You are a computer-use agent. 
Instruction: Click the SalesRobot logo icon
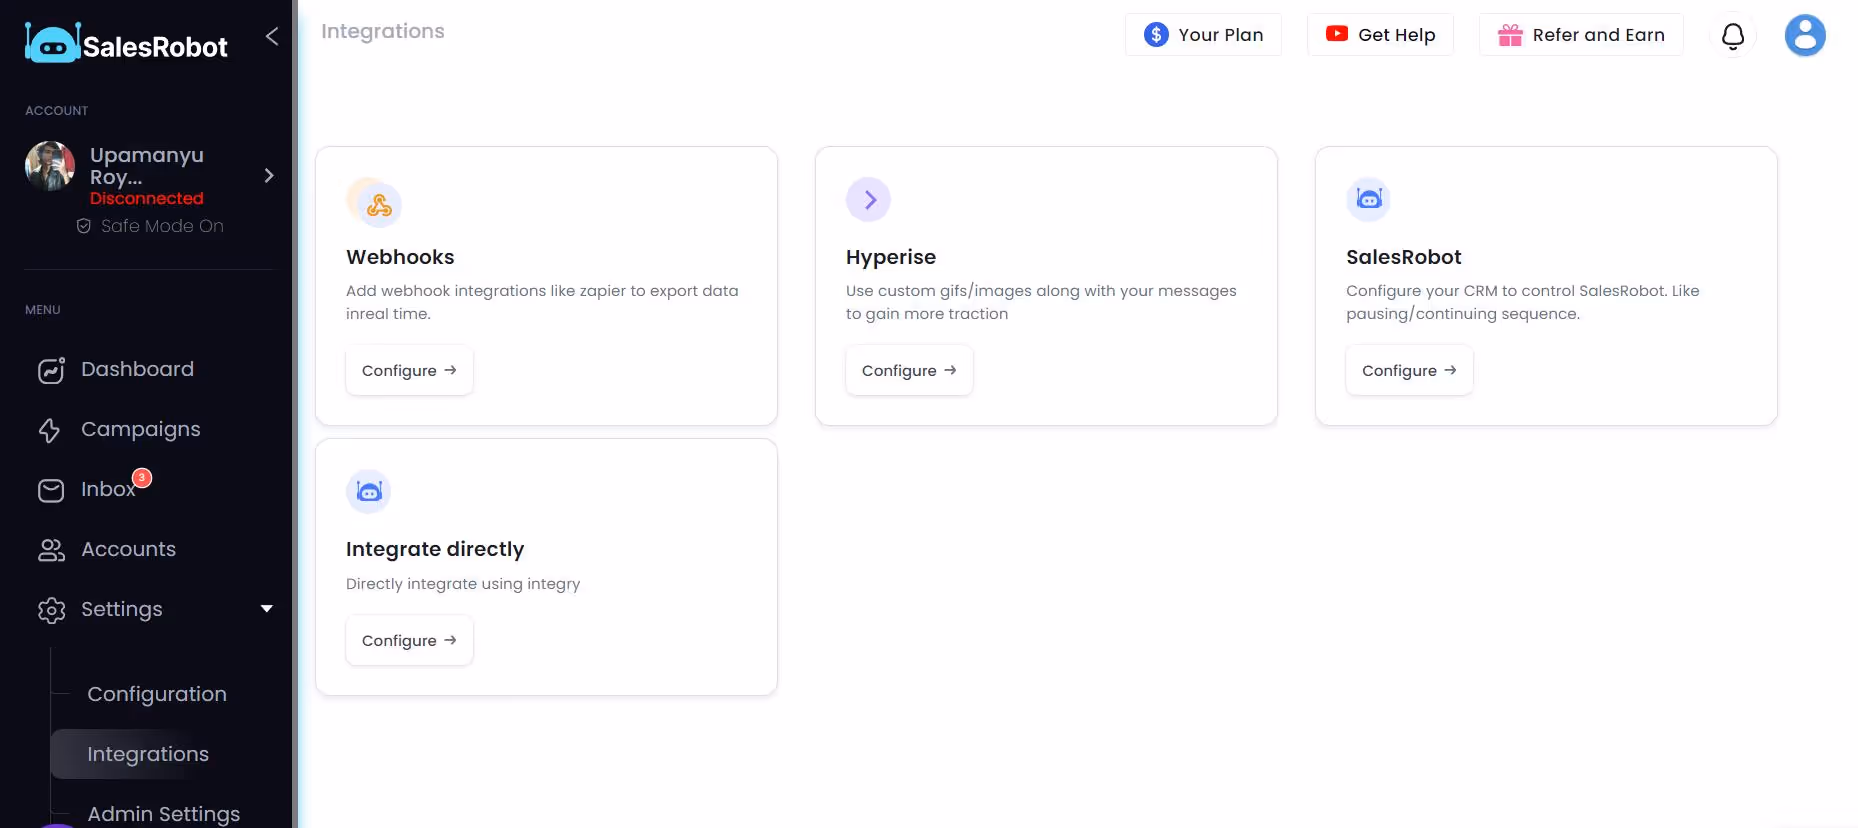click(52, 43)
